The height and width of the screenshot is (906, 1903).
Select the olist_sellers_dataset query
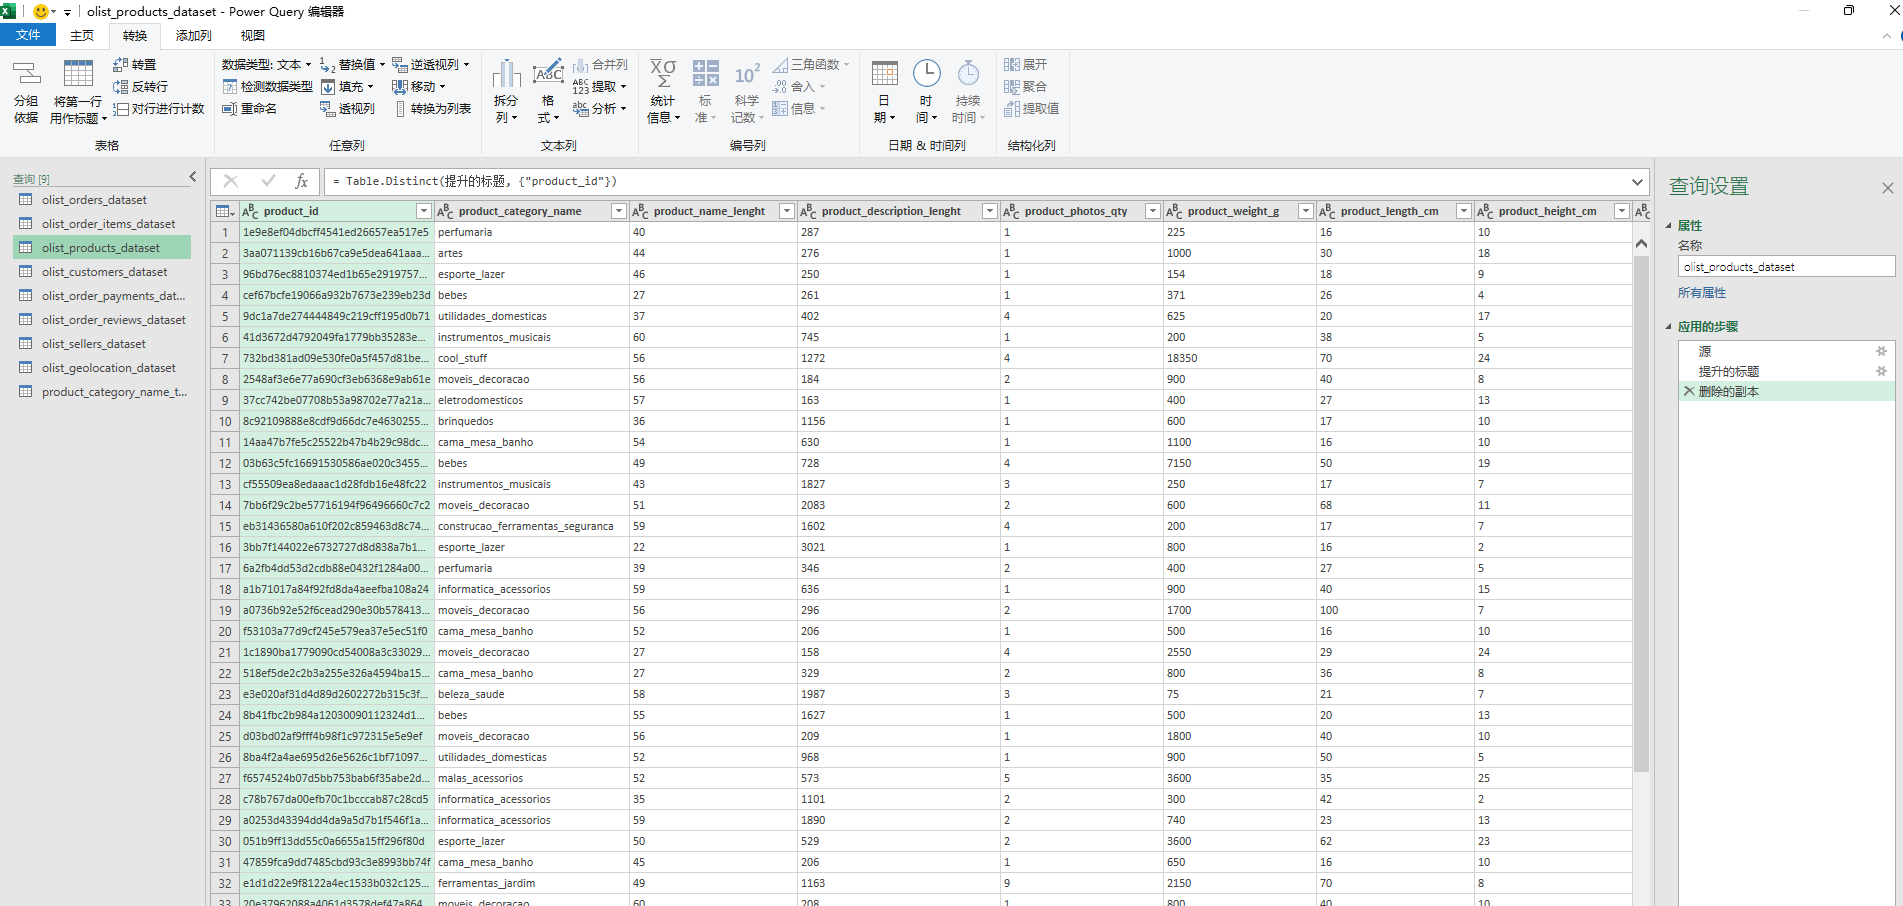point(101,344)
